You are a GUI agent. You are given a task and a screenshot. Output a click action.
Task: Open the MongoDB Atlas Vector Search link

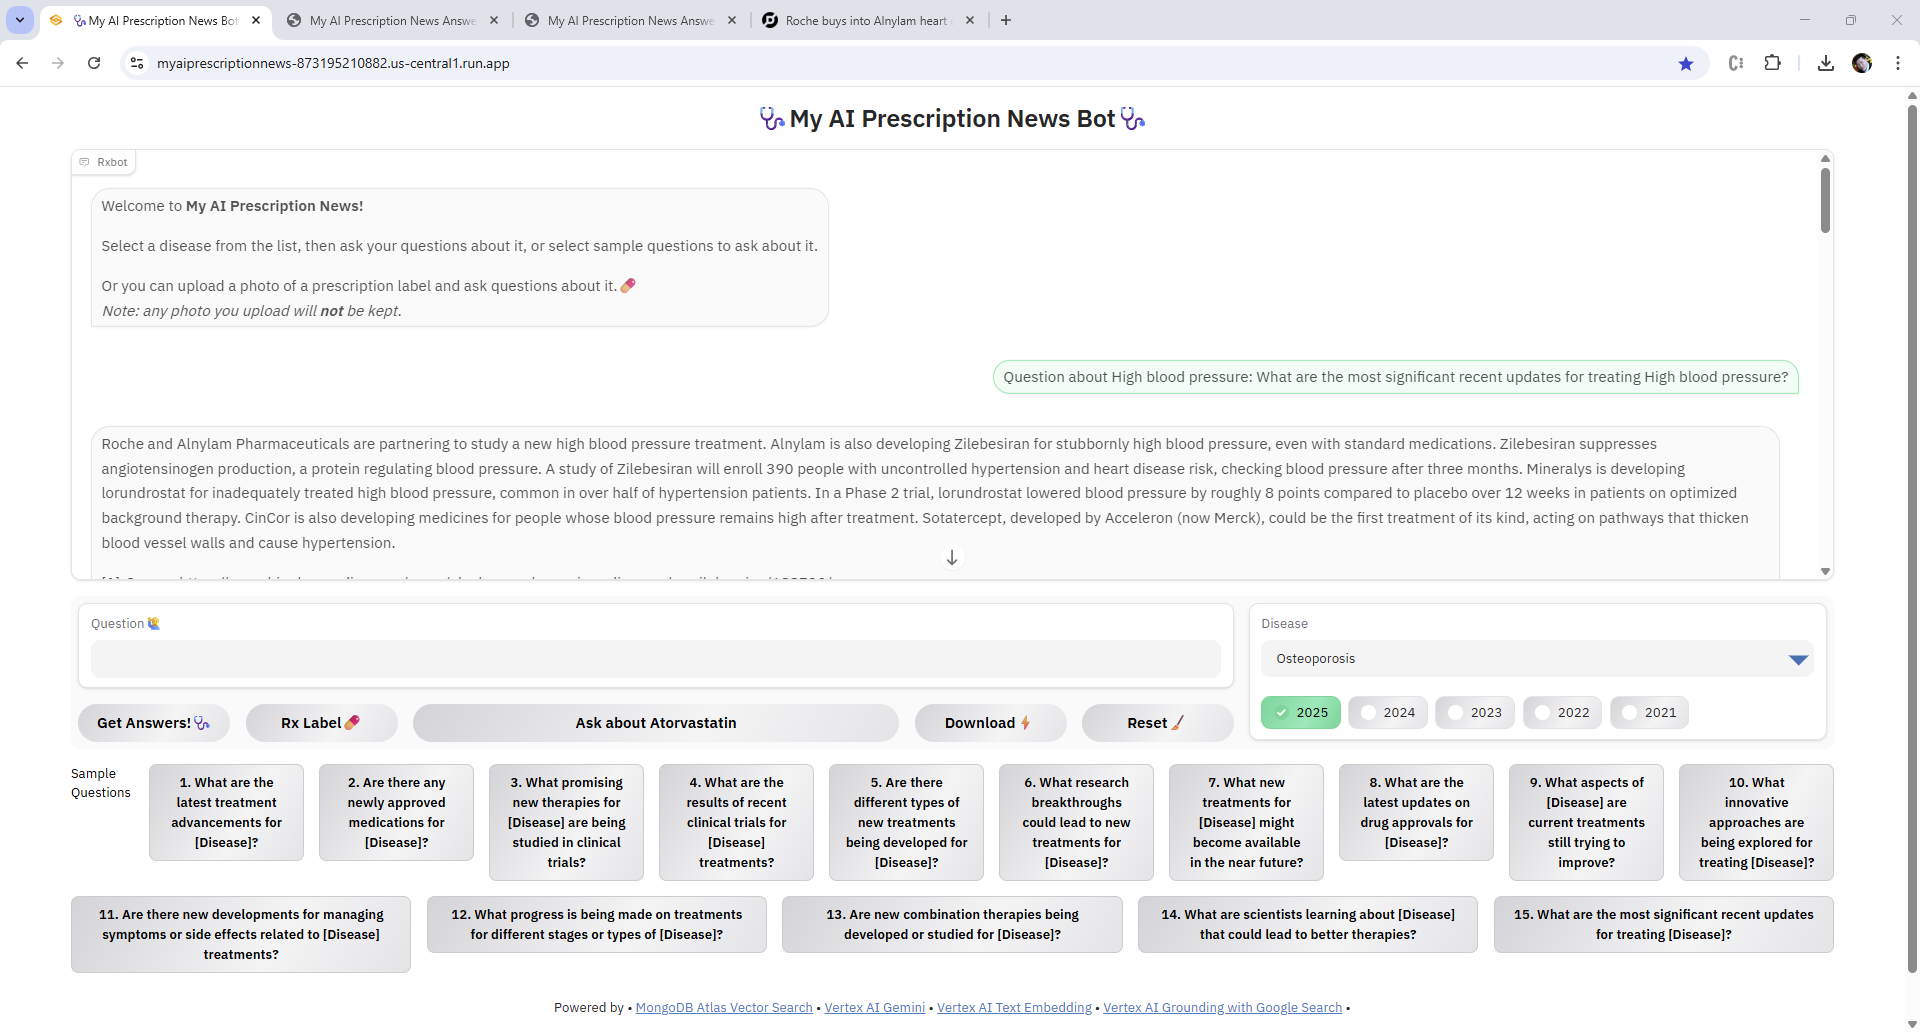[x=724, y=1008]
